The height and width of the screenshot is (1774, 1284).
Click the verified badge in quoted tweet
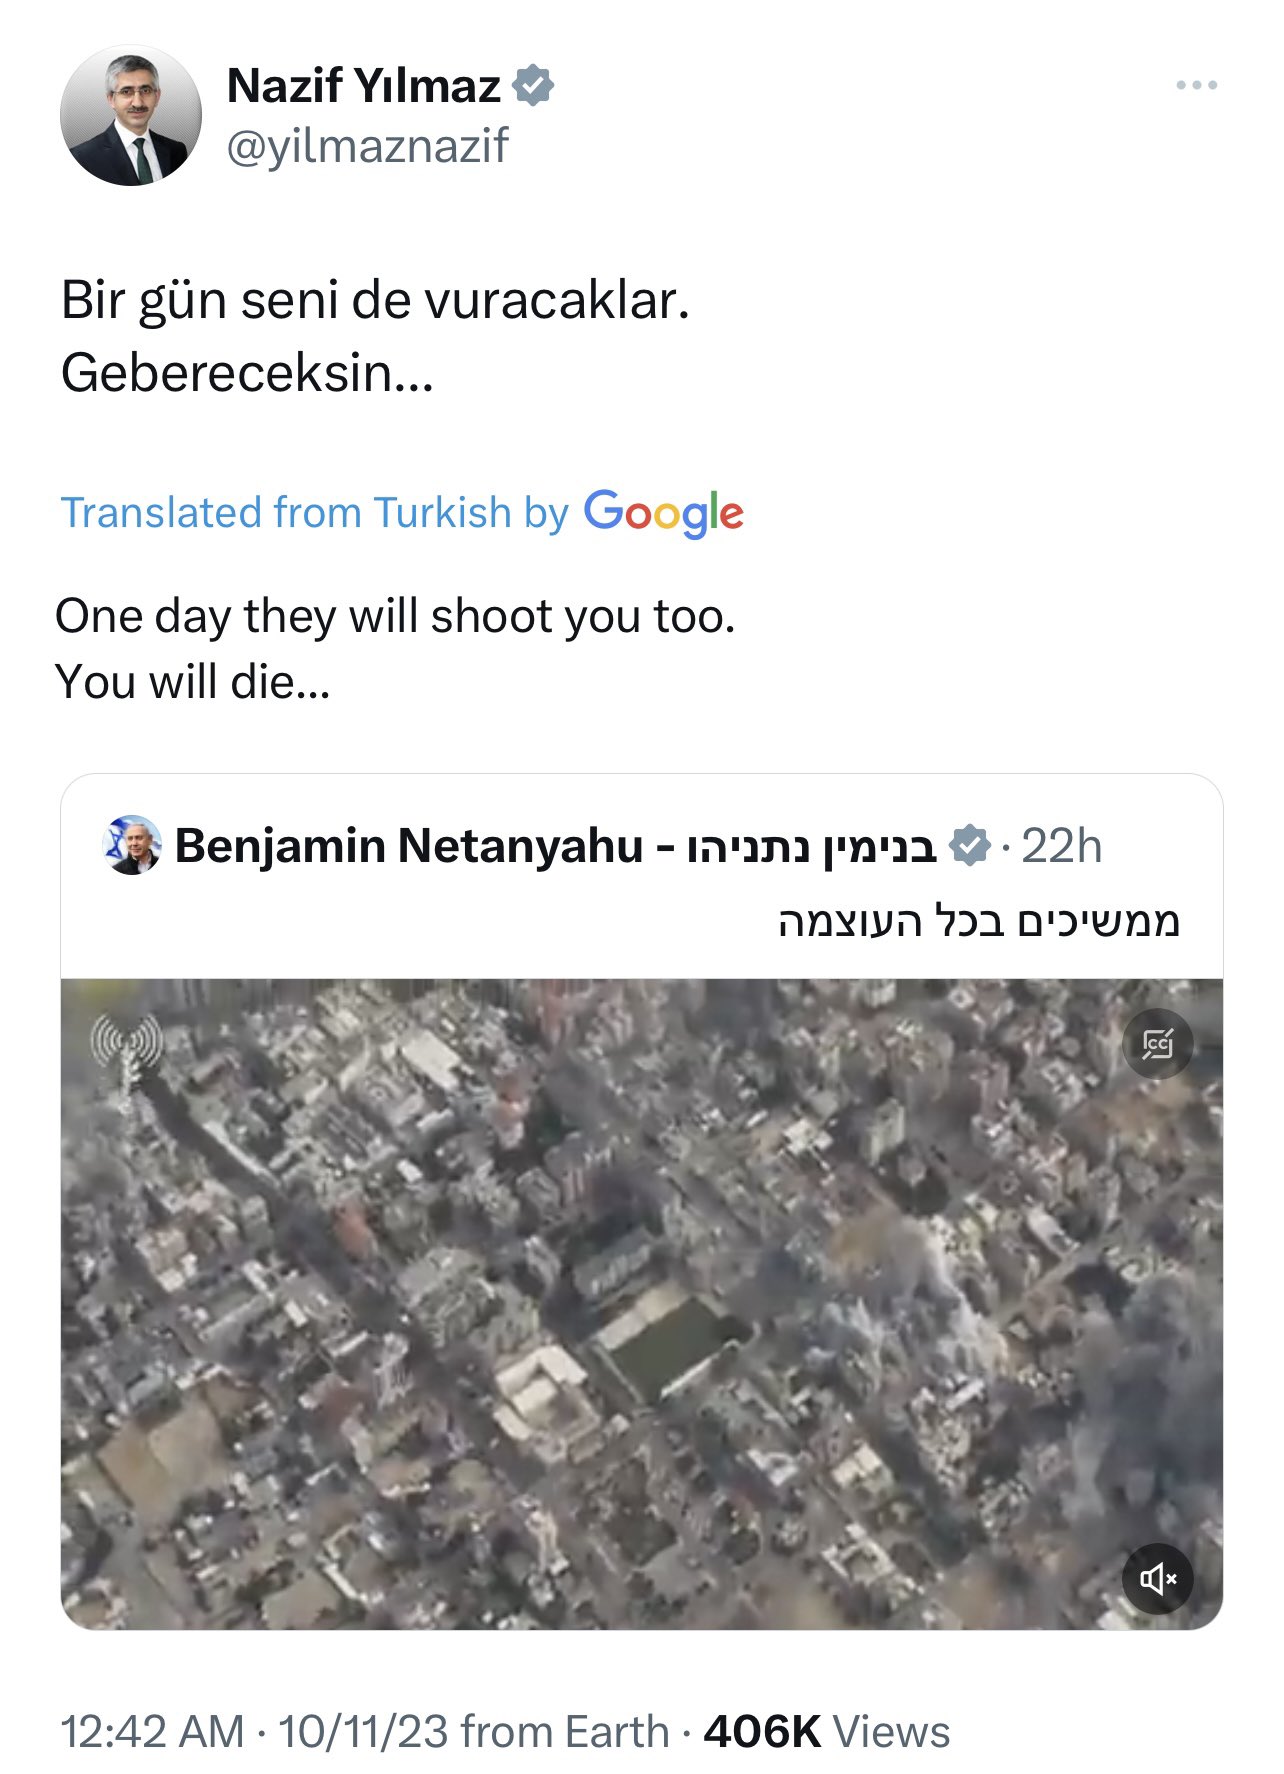[x=968, y=846]
